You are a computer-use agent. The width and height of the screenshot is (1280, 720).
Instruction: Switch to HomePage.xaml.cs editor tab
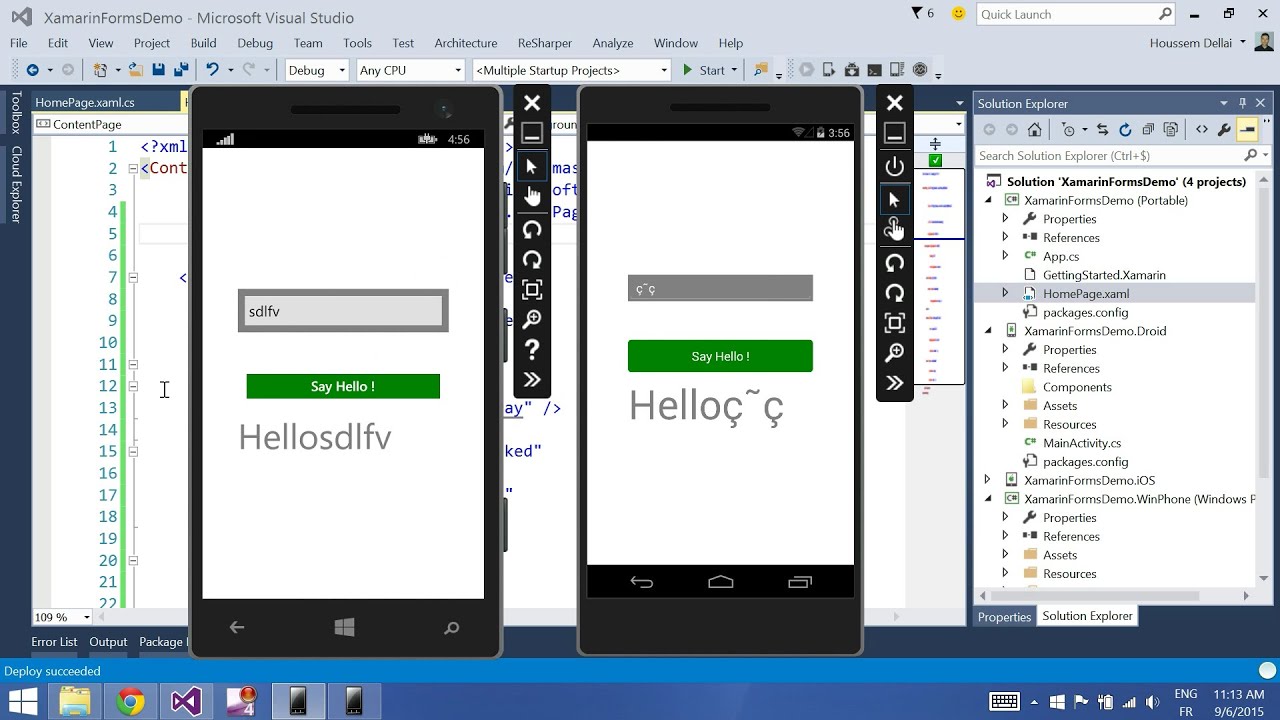click(85, 102)
